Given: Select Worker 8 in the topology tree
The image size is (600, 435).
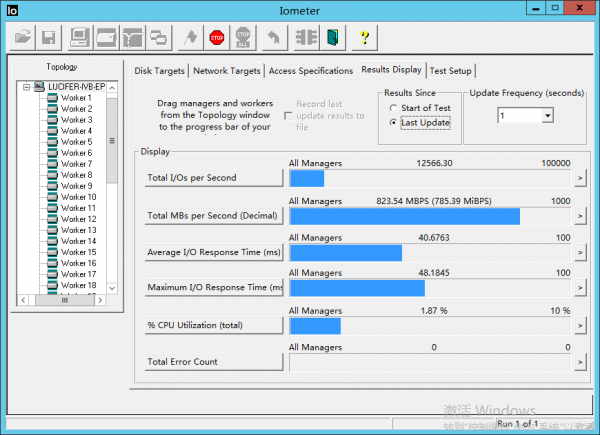Looking at the screenshot, I should point(77,175).
